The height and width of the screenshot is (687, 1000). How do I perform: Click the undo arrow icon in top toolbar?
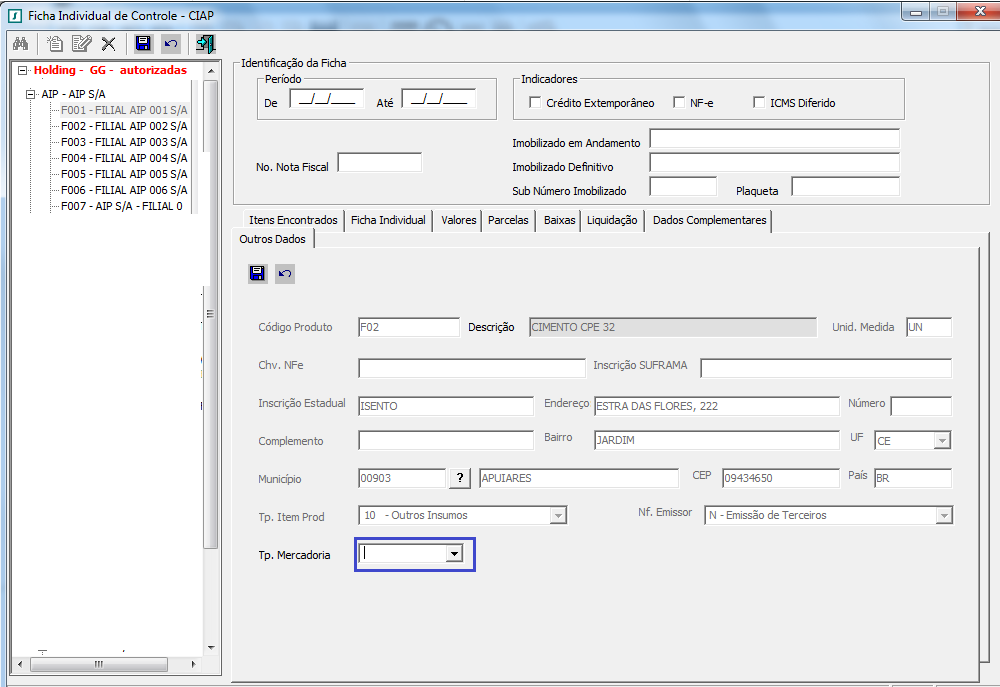(x=170, y=44)
